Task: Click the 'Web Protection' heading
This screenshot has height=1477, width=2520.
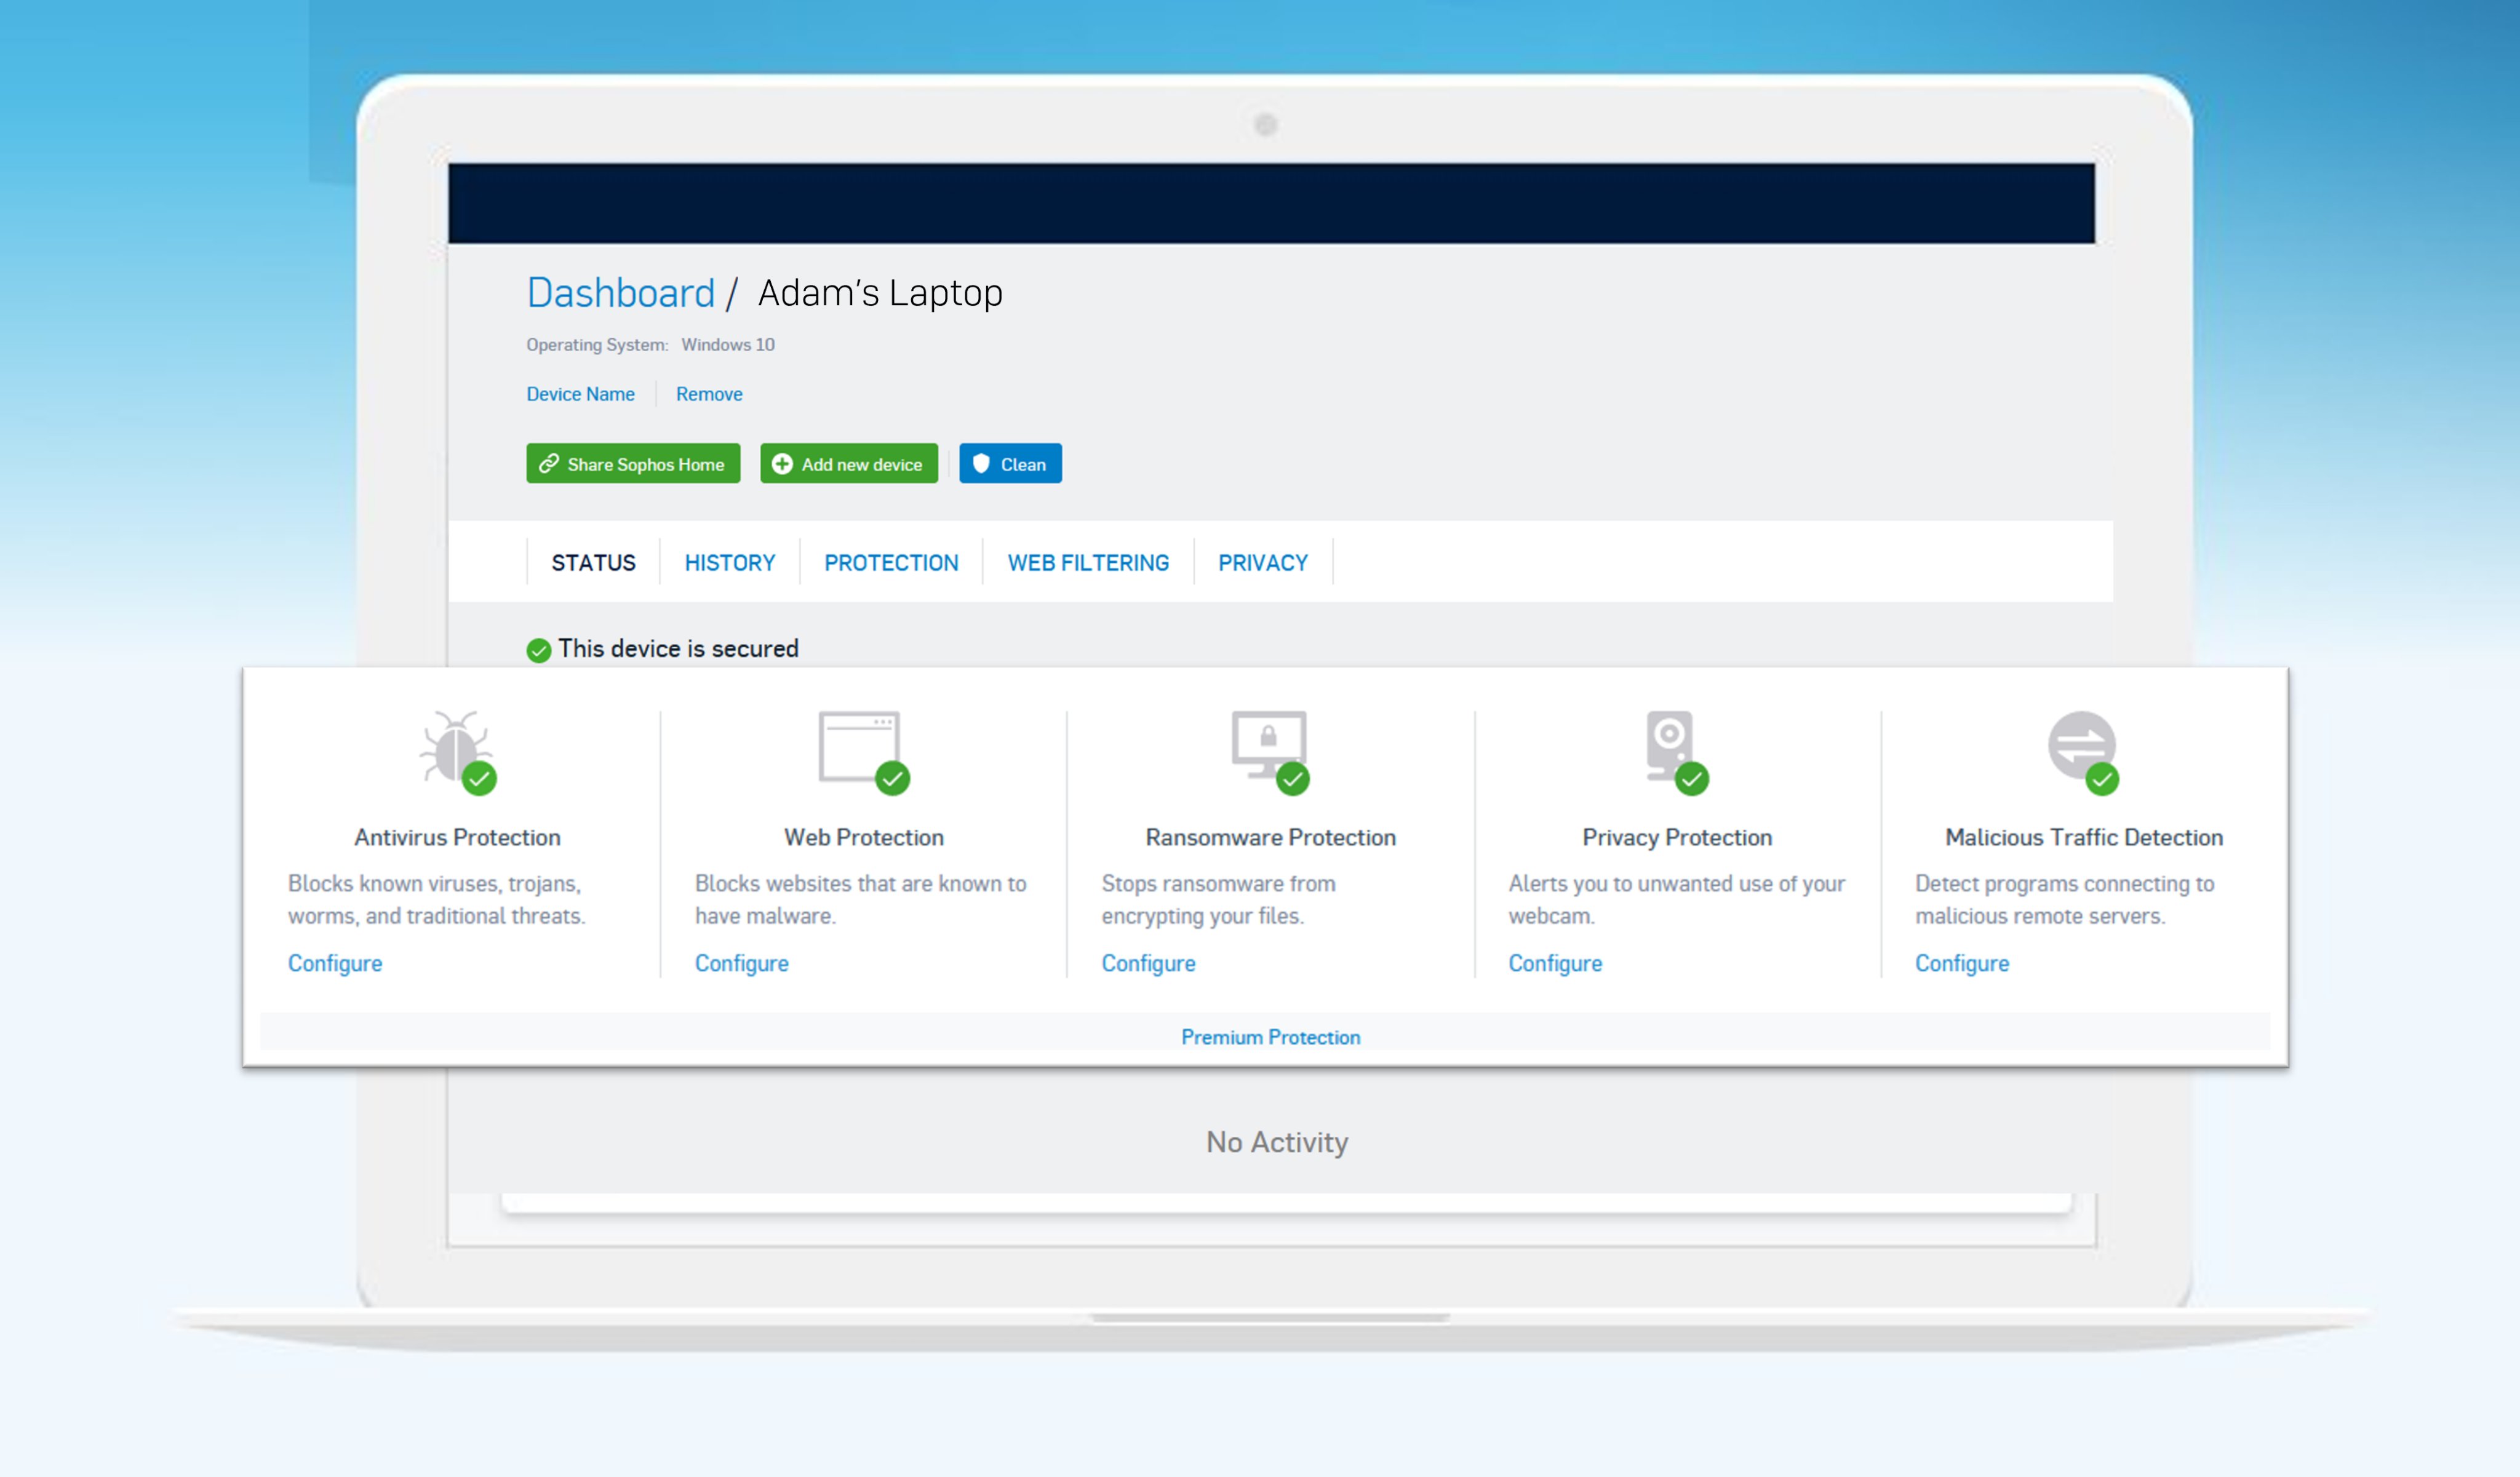Action: coord(863,838)
